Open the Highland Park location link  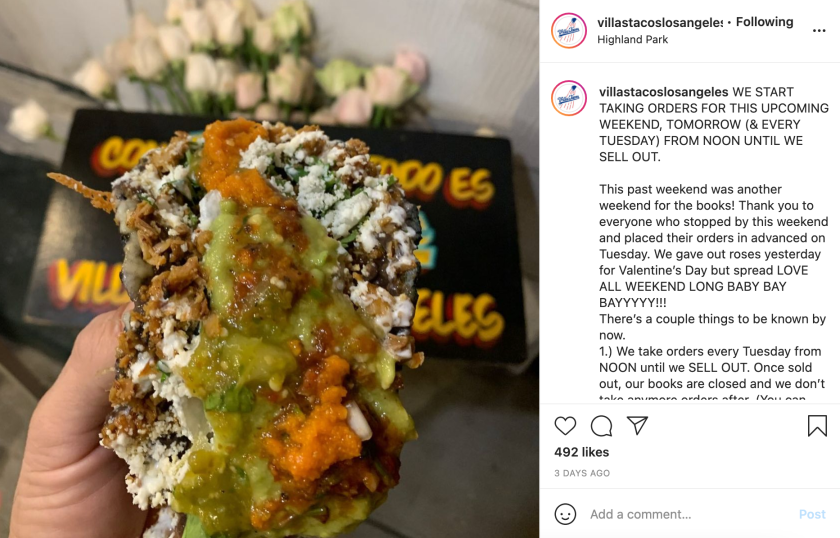point(632,40)
